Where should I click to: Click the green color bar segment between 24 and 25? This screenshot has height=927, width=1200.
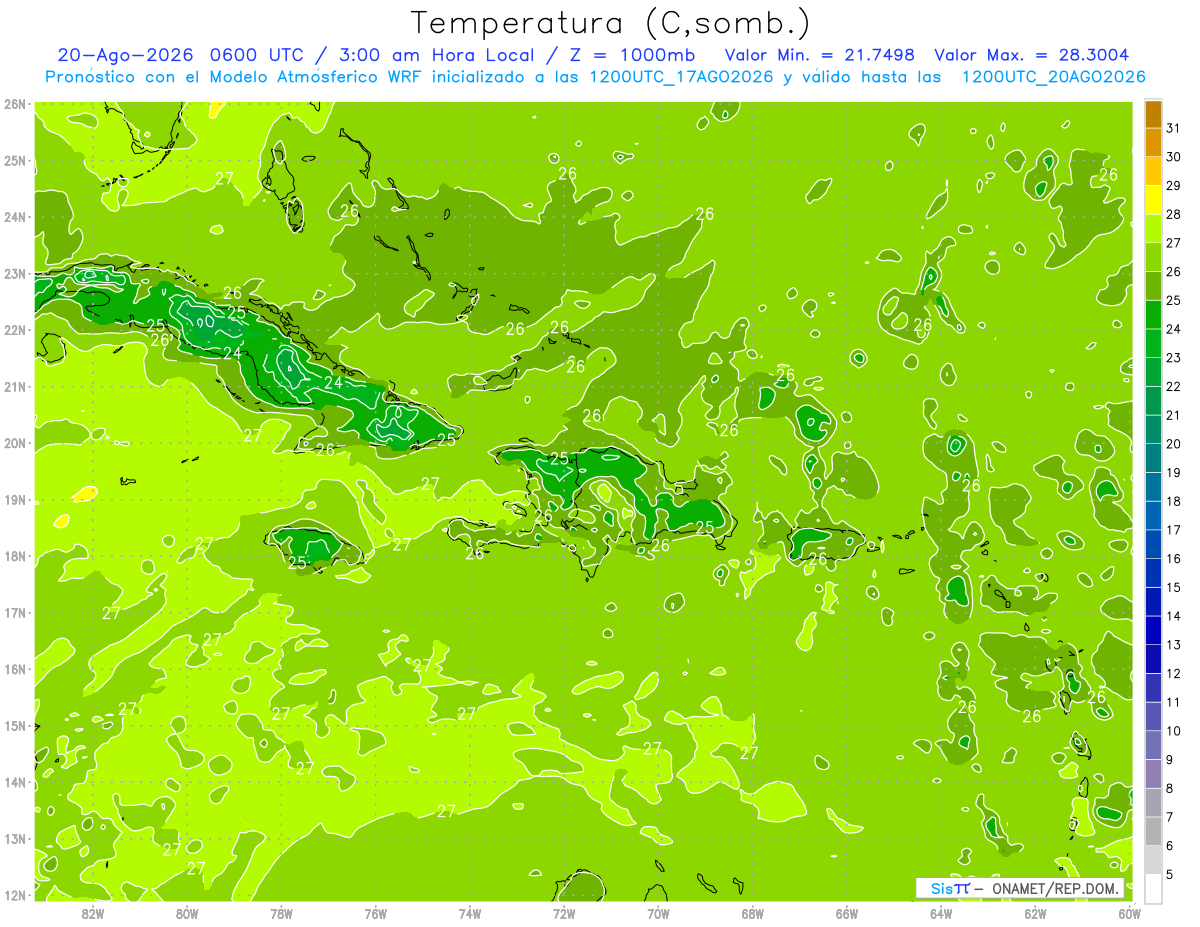click(1153, 314)
